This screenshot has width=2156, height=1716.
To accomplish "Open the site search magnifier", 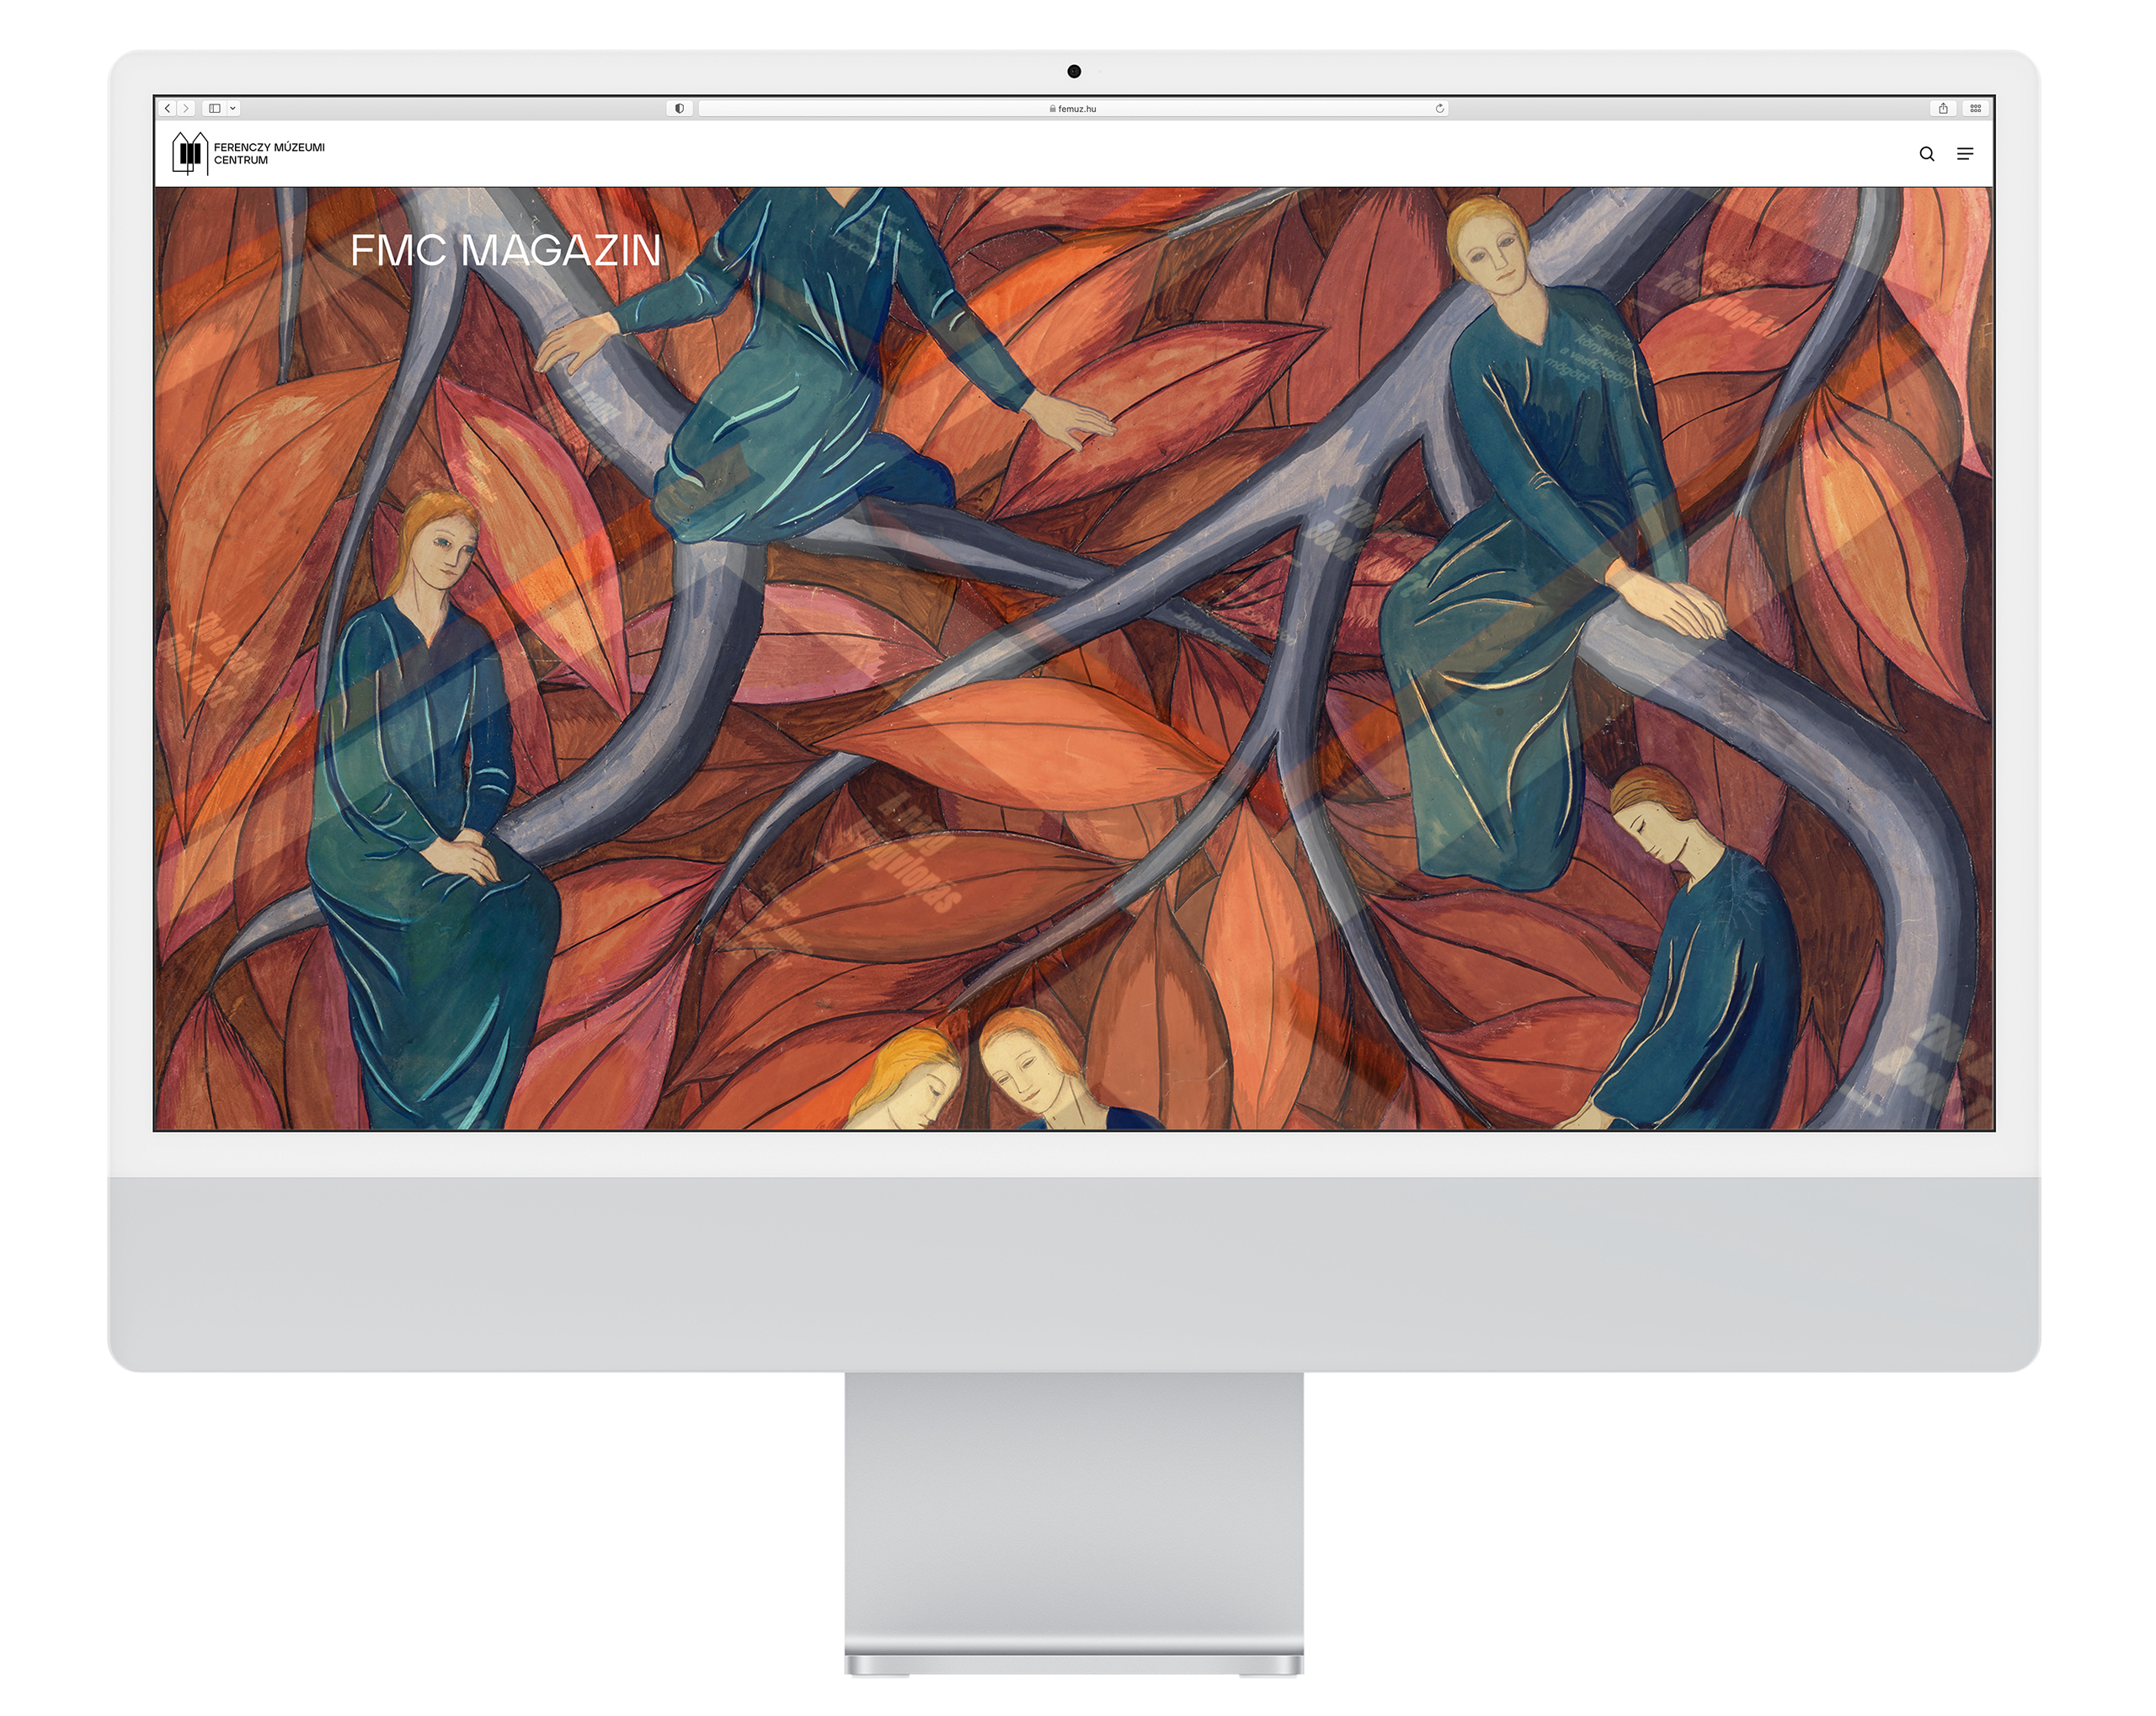I will point(1926,154).
